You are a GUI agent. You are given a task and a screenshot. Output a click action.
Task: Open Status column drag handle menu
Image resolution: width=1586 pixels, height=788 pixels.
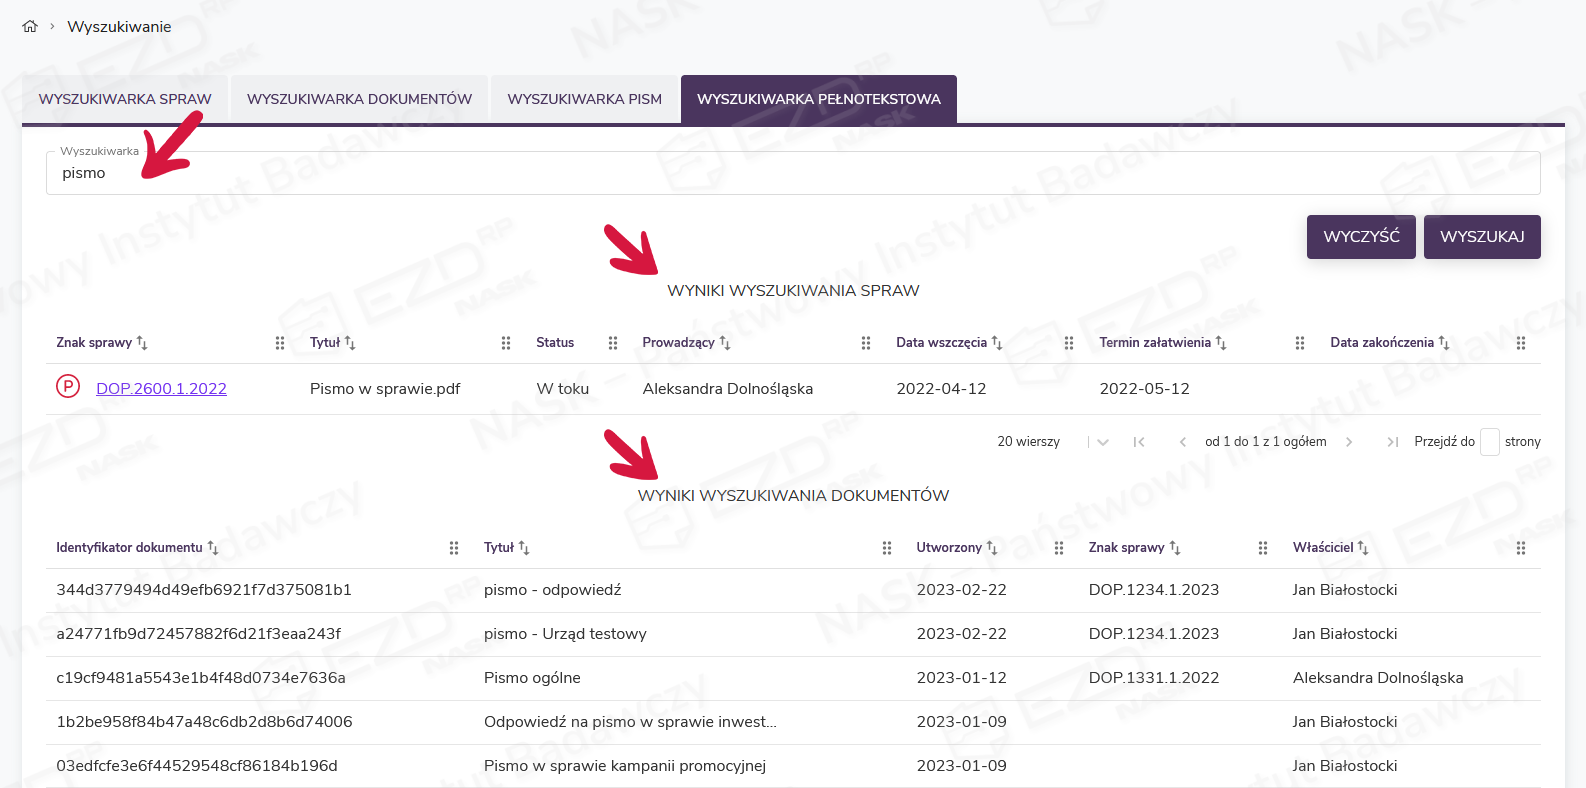[x=613, y=343]
